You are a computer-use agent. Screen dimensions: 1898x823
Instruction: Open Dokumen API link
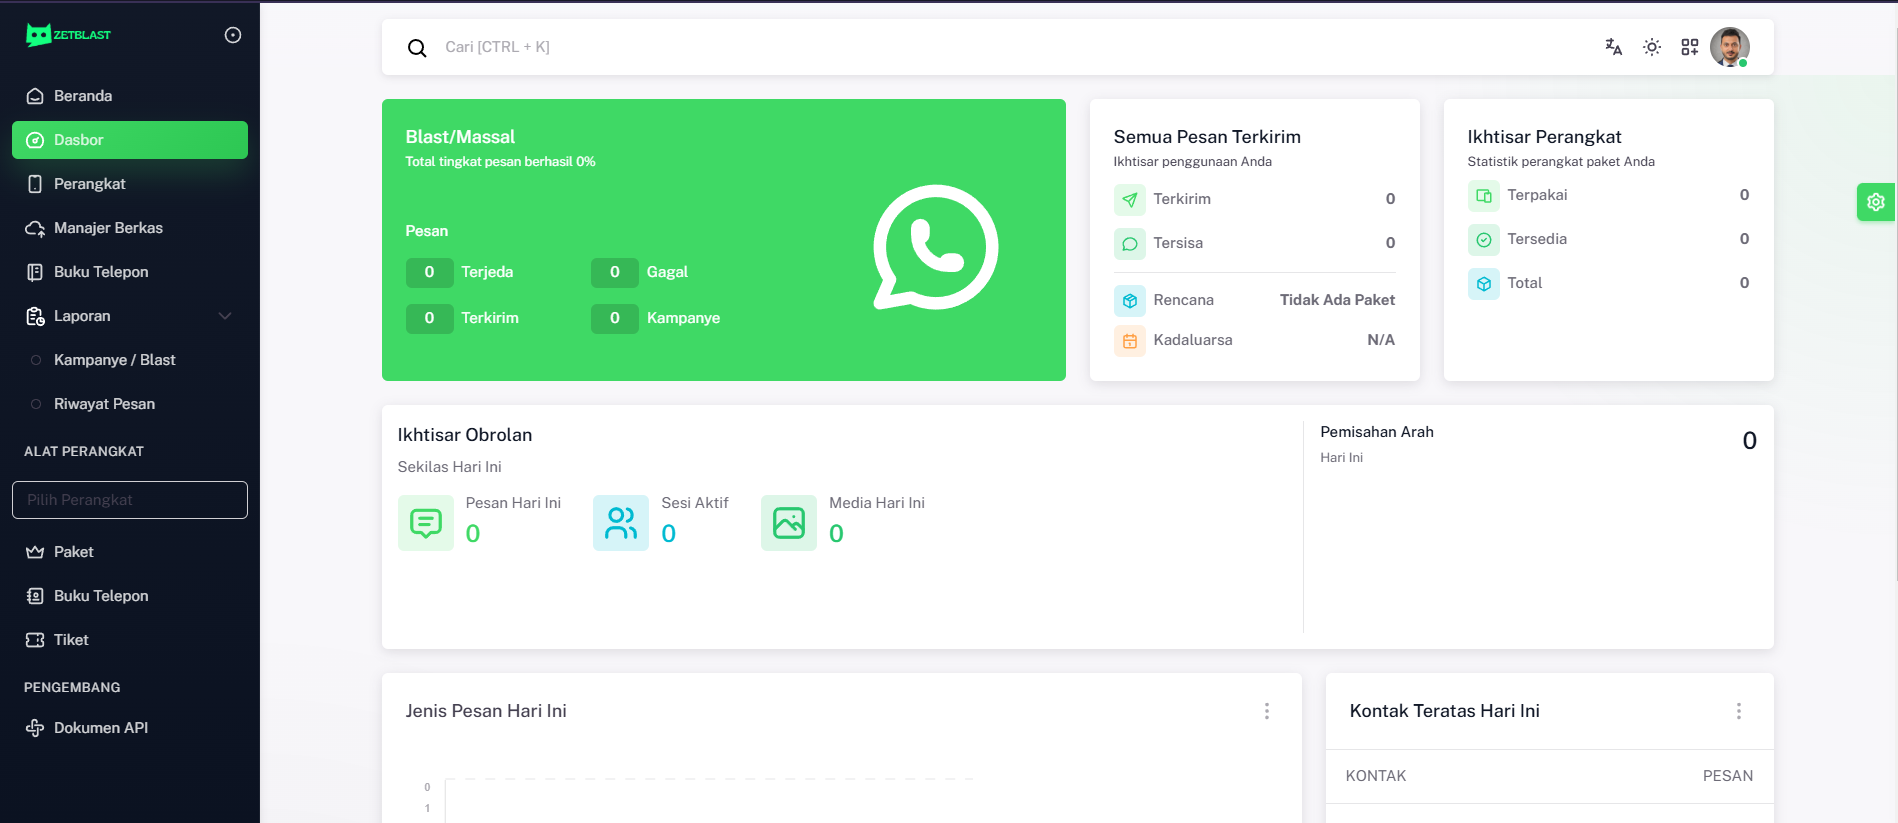point(100,728)
